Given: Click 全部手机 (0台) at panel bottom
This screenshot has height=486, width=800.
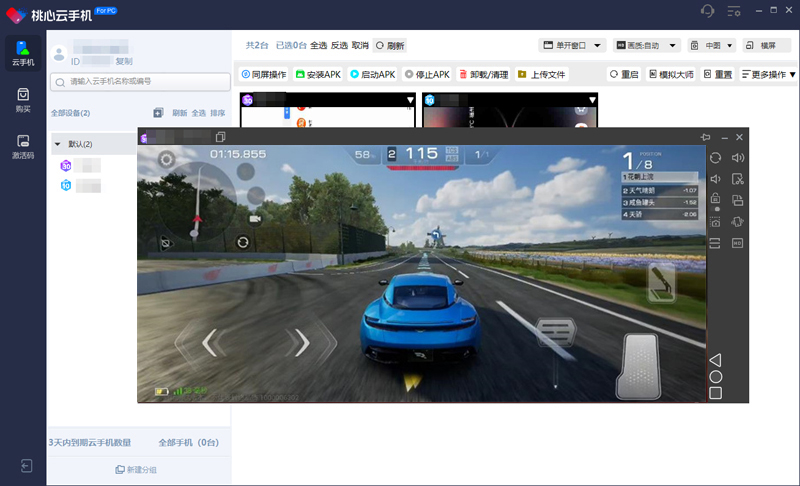Looking at the screenshot, I should 189,443.
